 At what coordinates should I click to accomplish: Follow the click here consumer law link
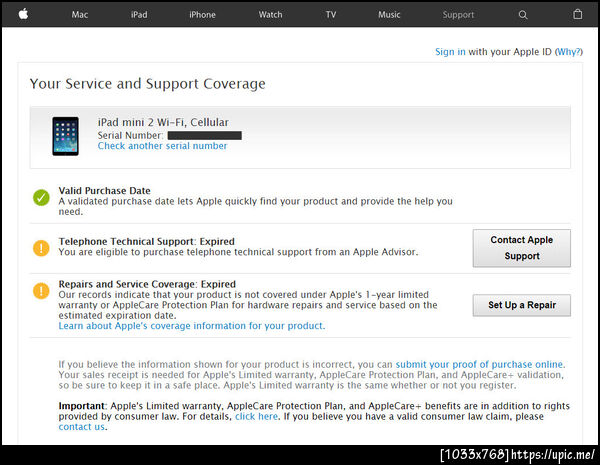256,416
